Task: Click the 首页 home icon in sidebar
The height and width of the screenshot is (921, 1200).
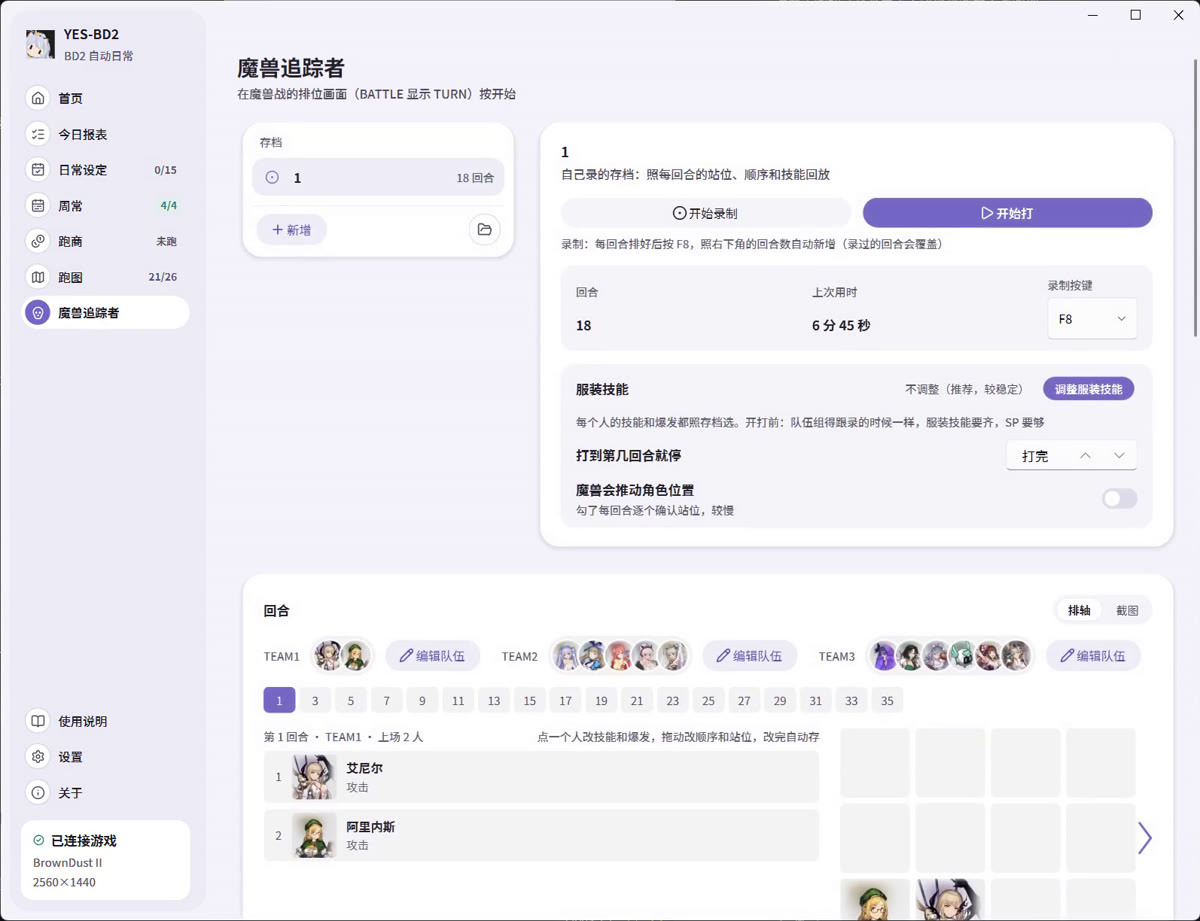Action: point(38,98)
